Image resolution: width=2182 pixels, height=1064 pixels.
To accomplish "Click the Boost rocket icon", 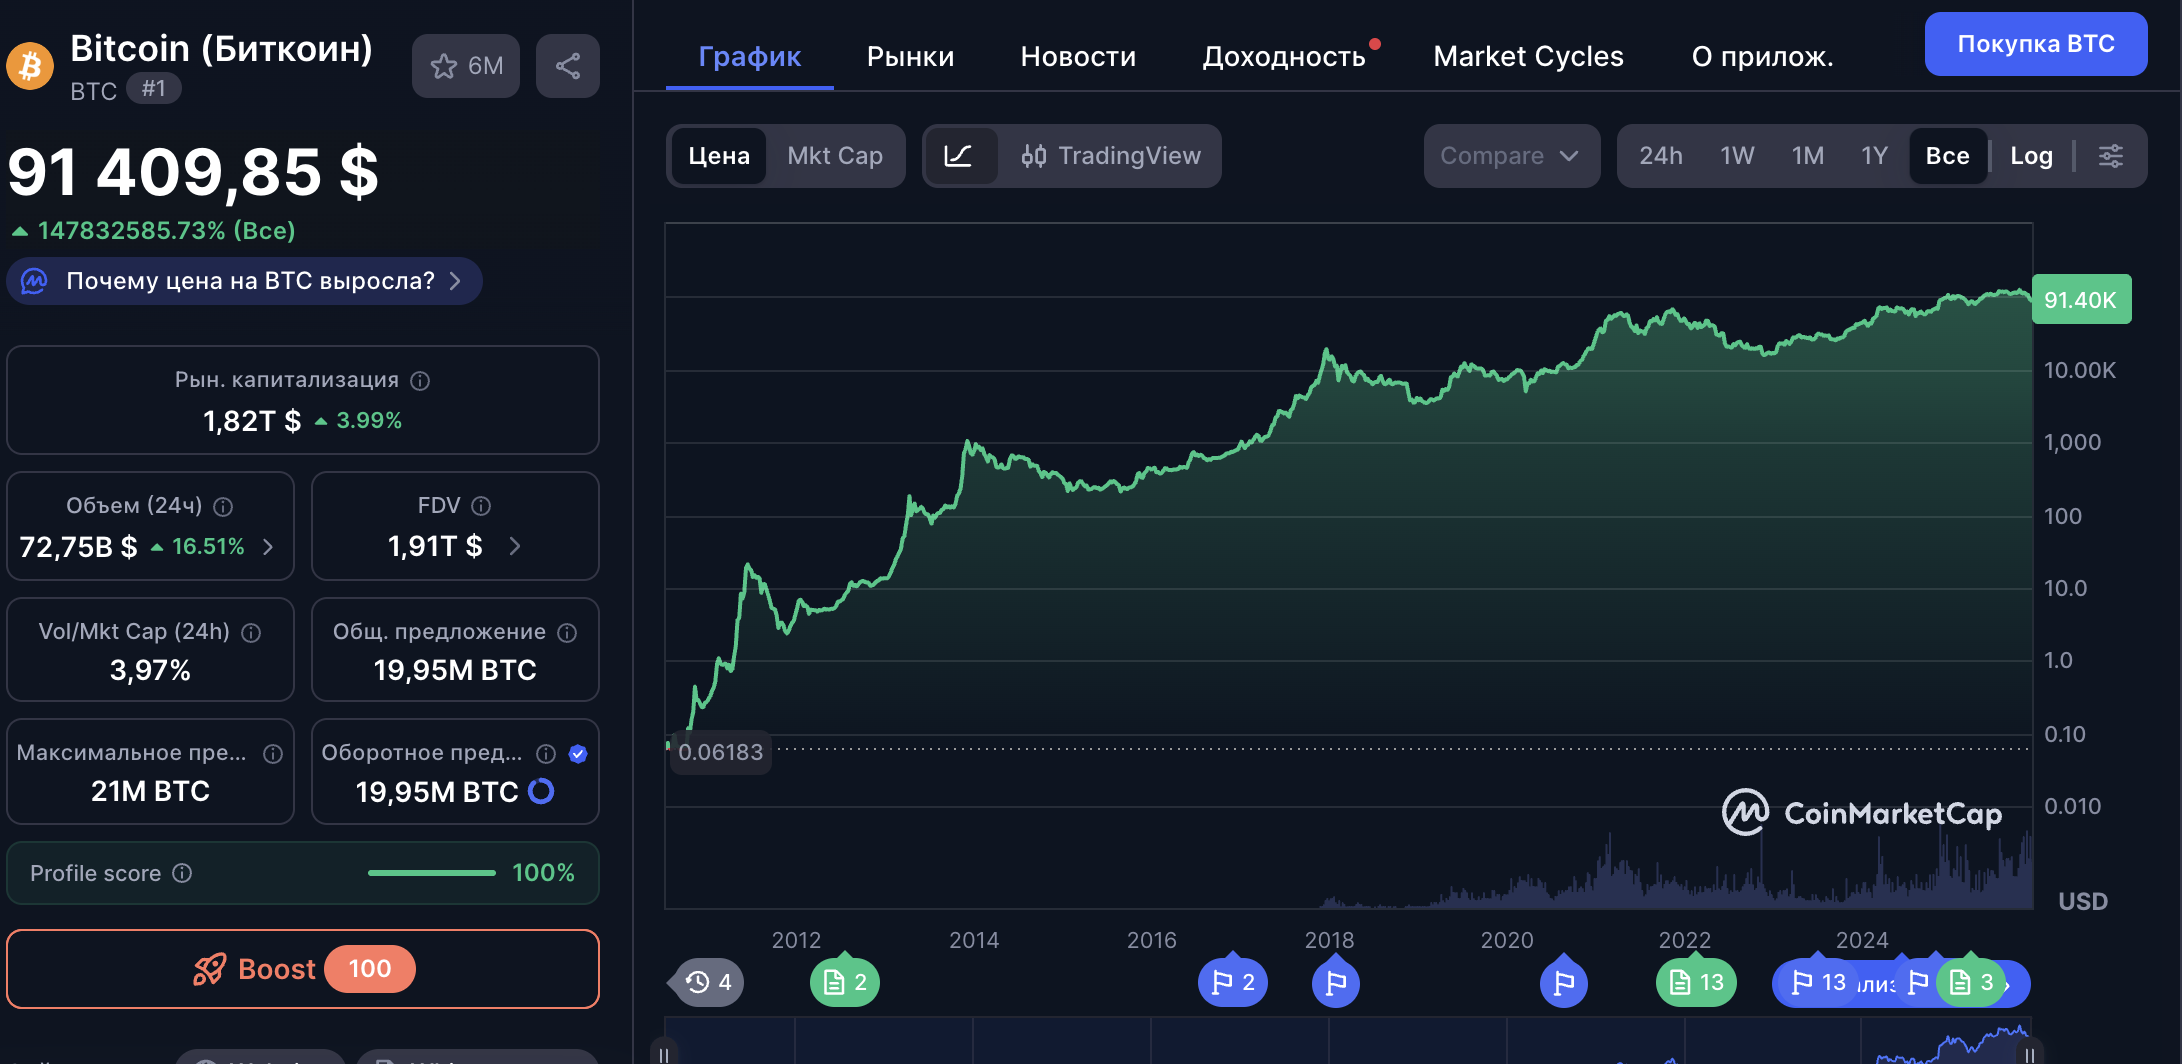I will pyautogui.click(x=210, y=969).
